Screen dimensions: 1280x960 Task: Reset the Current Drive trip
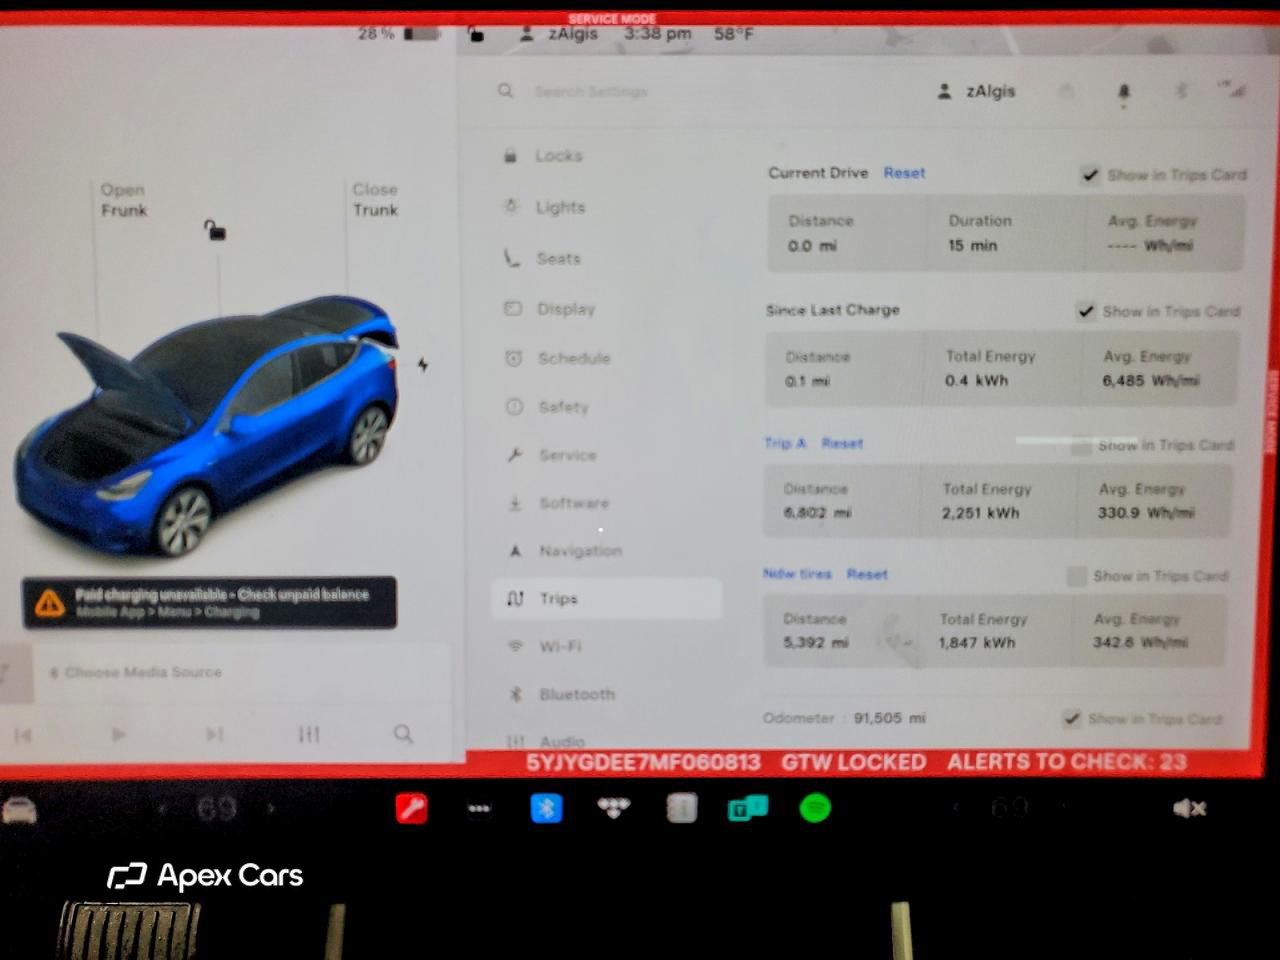point(904,173)
